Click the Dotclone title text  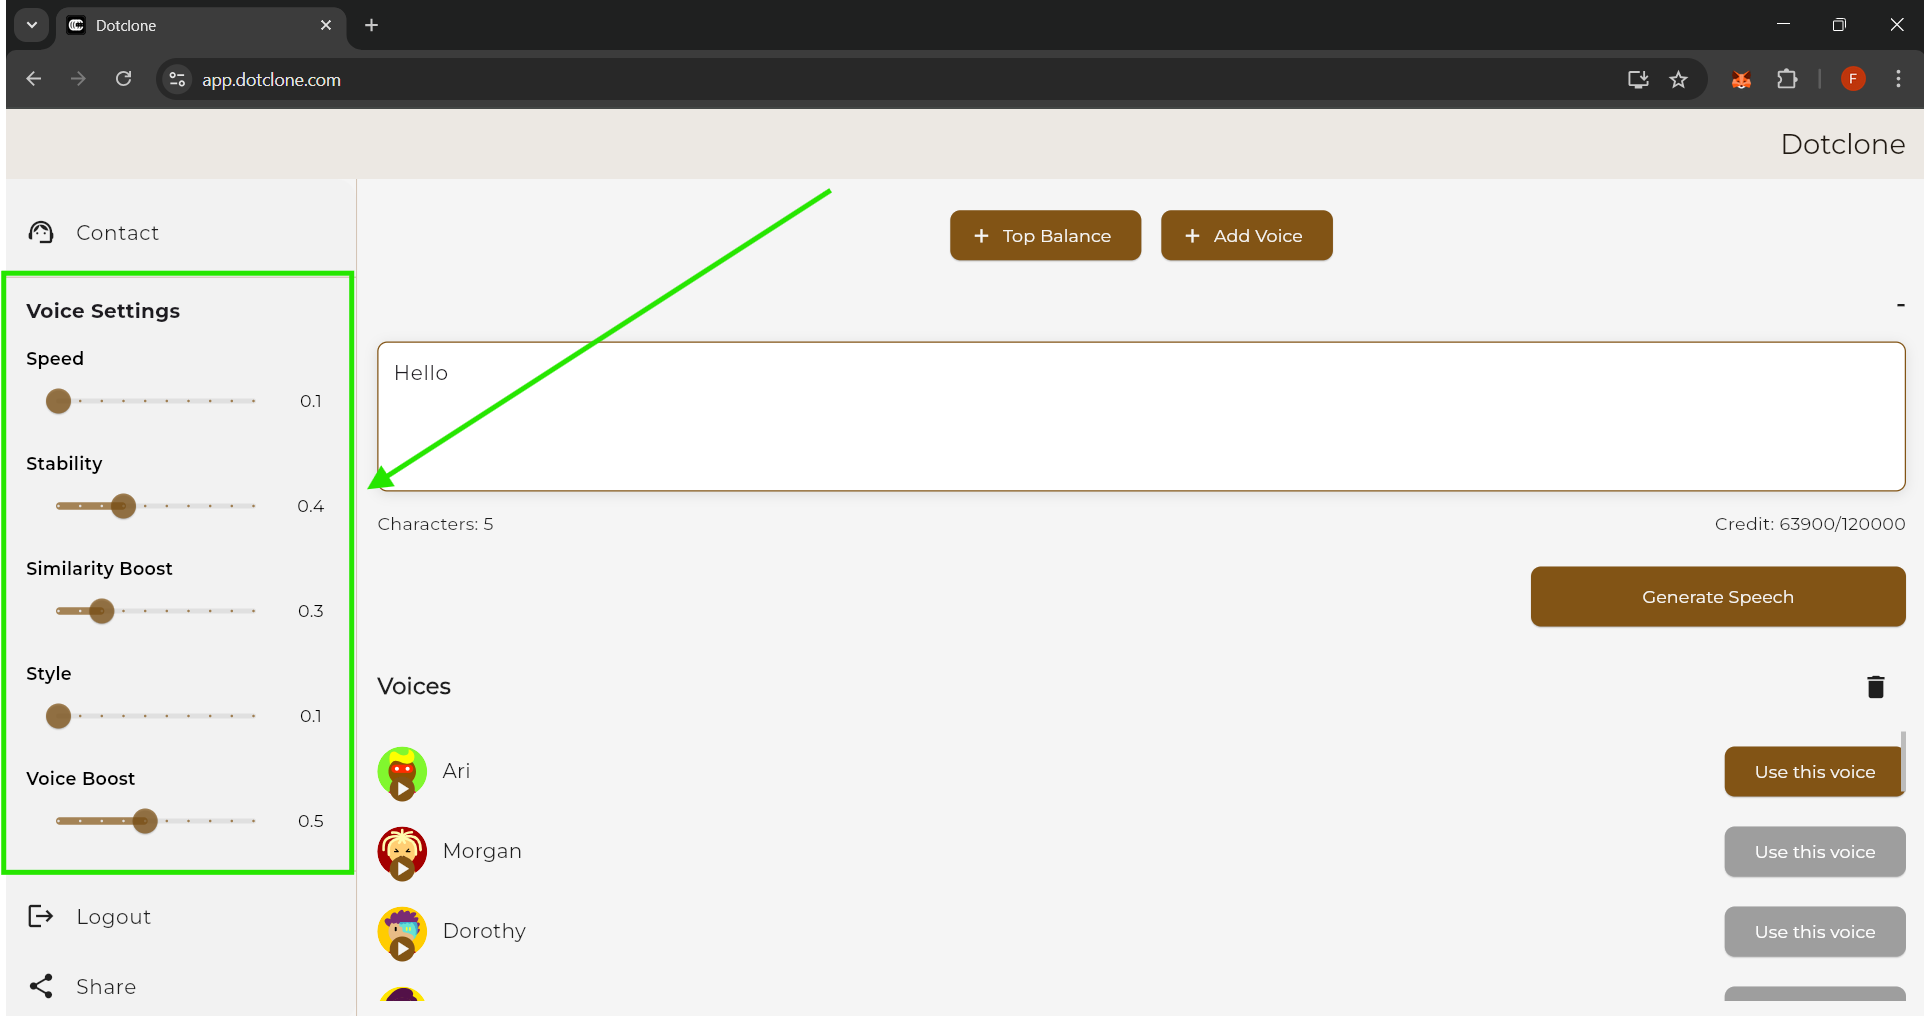pyautogui.click(x=1842, y=144)
